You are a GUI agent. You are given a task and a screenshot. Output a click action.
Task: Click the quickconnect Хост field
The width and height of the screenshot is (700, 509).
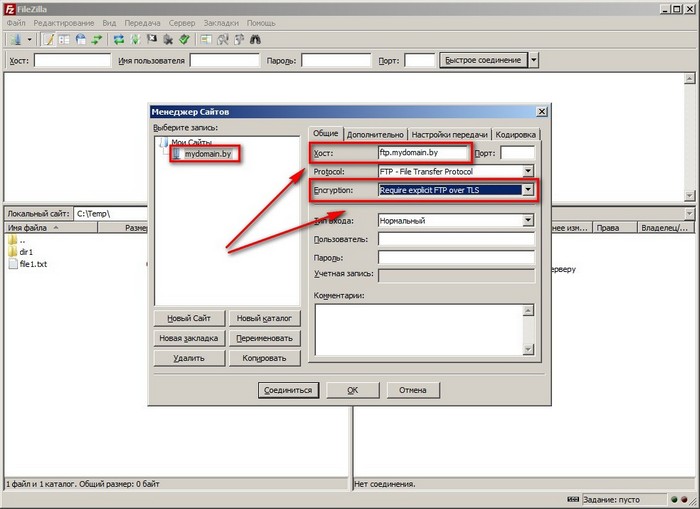click(72, 60)
